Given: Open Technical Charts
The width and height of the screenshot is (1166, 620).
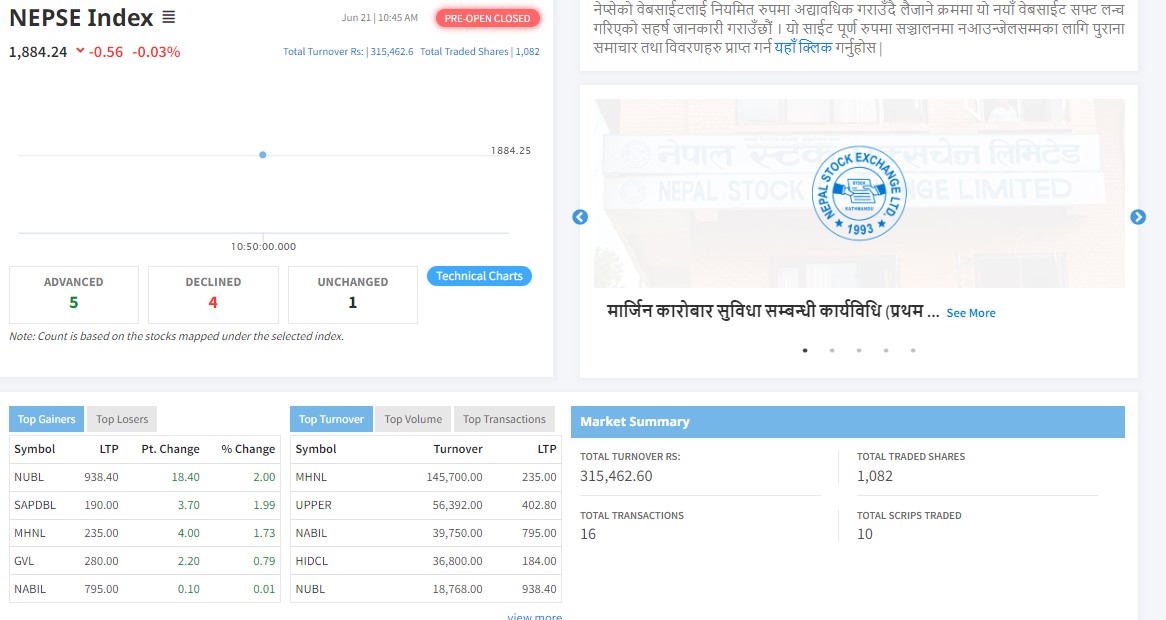Looking at the screenshot, I should pyautogui.click(x=479, y=276).
